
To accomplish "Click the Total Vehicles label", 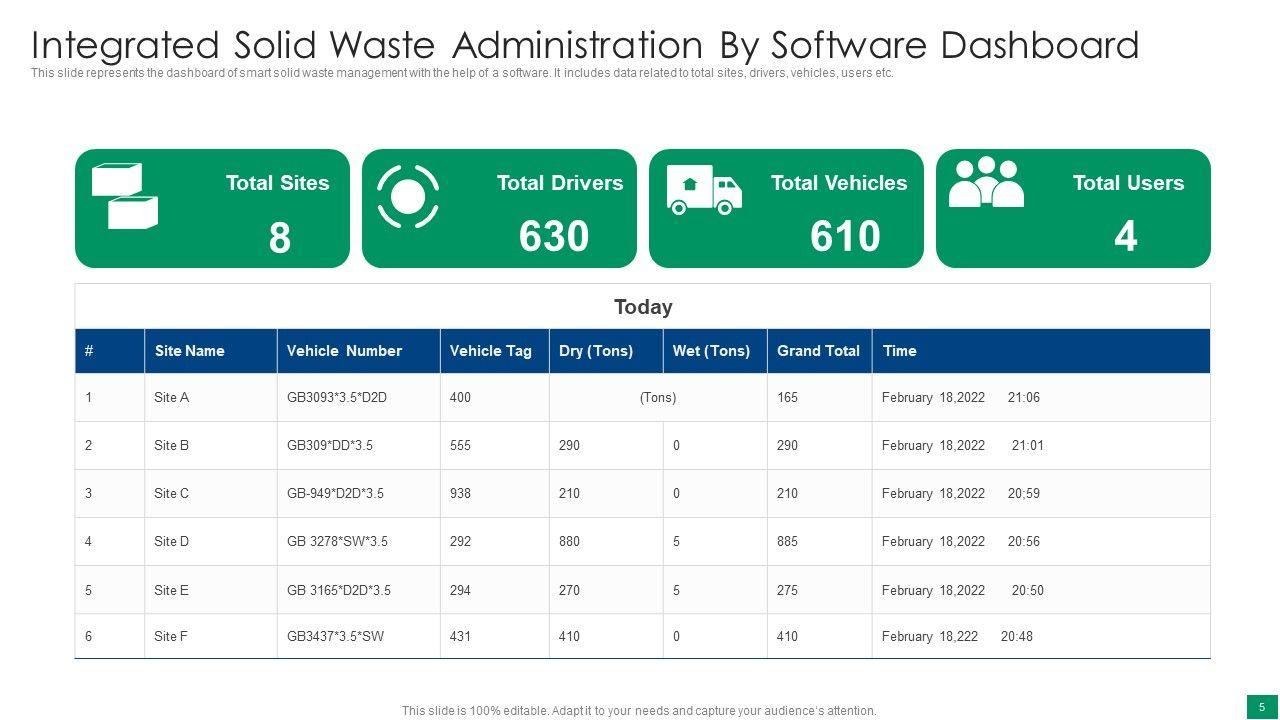I will click(839, 183).
